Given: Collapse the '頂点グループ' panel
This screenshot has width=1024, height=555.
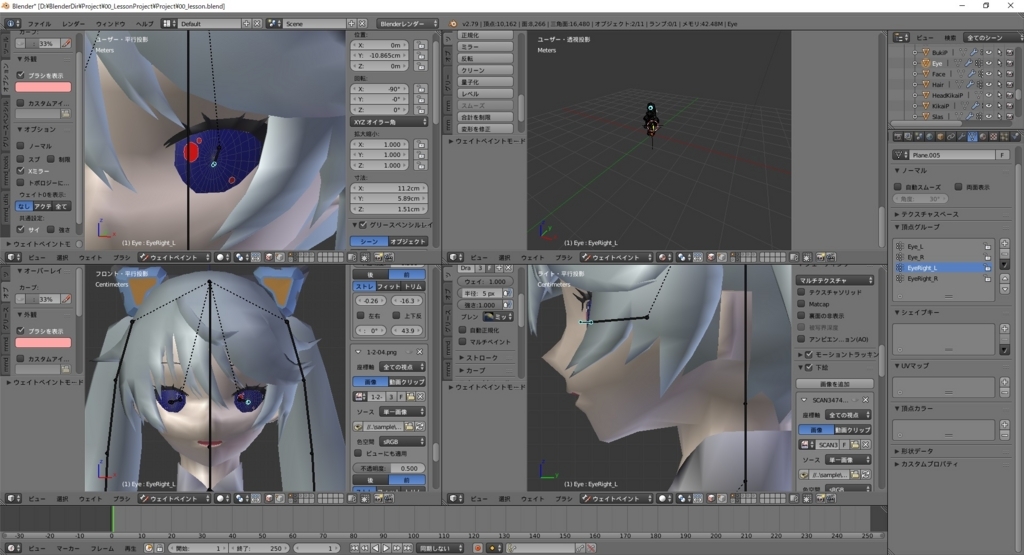Looking at the screenshot, I should tap(918, 227).
